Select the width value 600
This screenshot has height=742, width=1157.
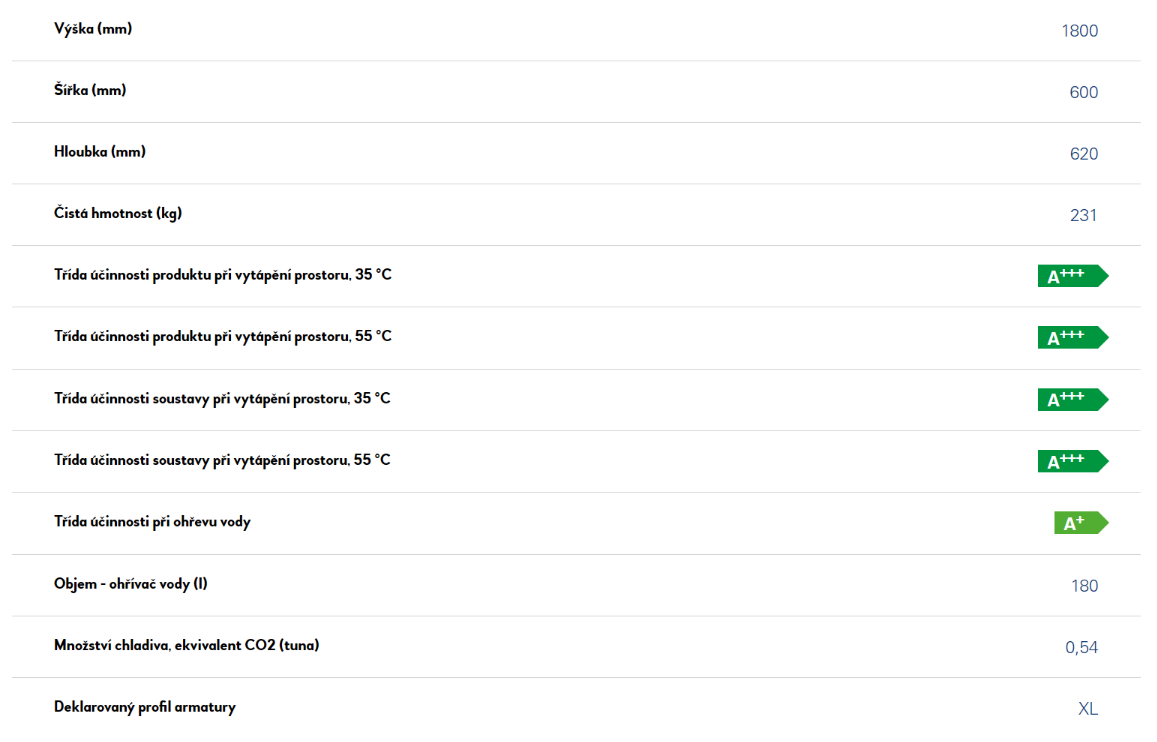1083,92
